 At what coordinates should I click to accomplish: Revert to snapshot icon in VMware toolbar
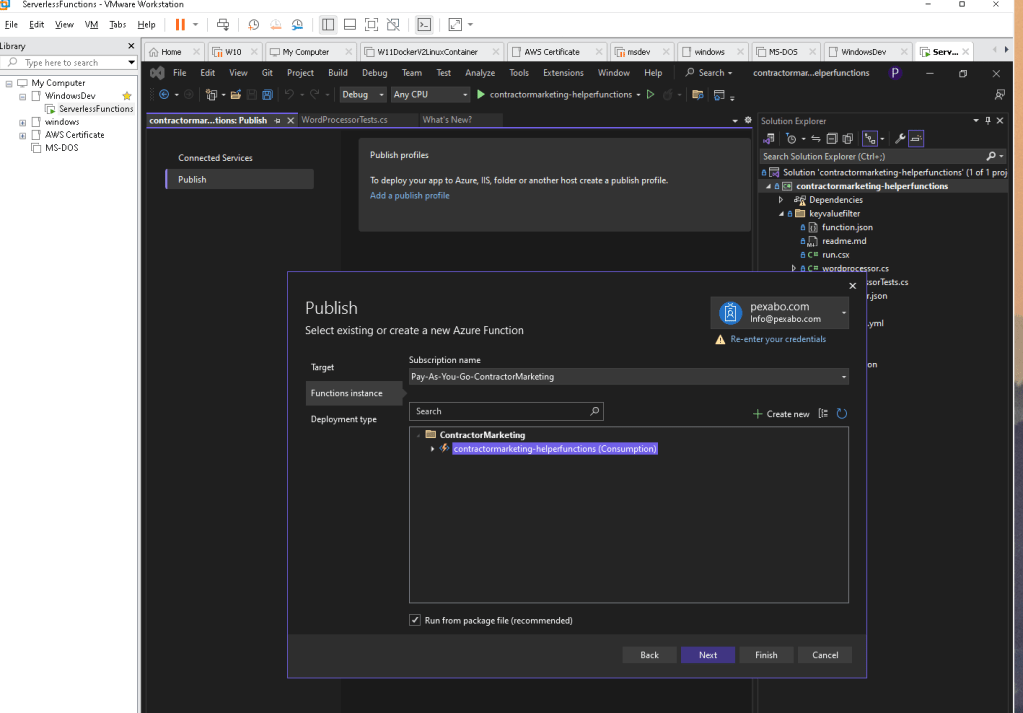click(276, 25)
